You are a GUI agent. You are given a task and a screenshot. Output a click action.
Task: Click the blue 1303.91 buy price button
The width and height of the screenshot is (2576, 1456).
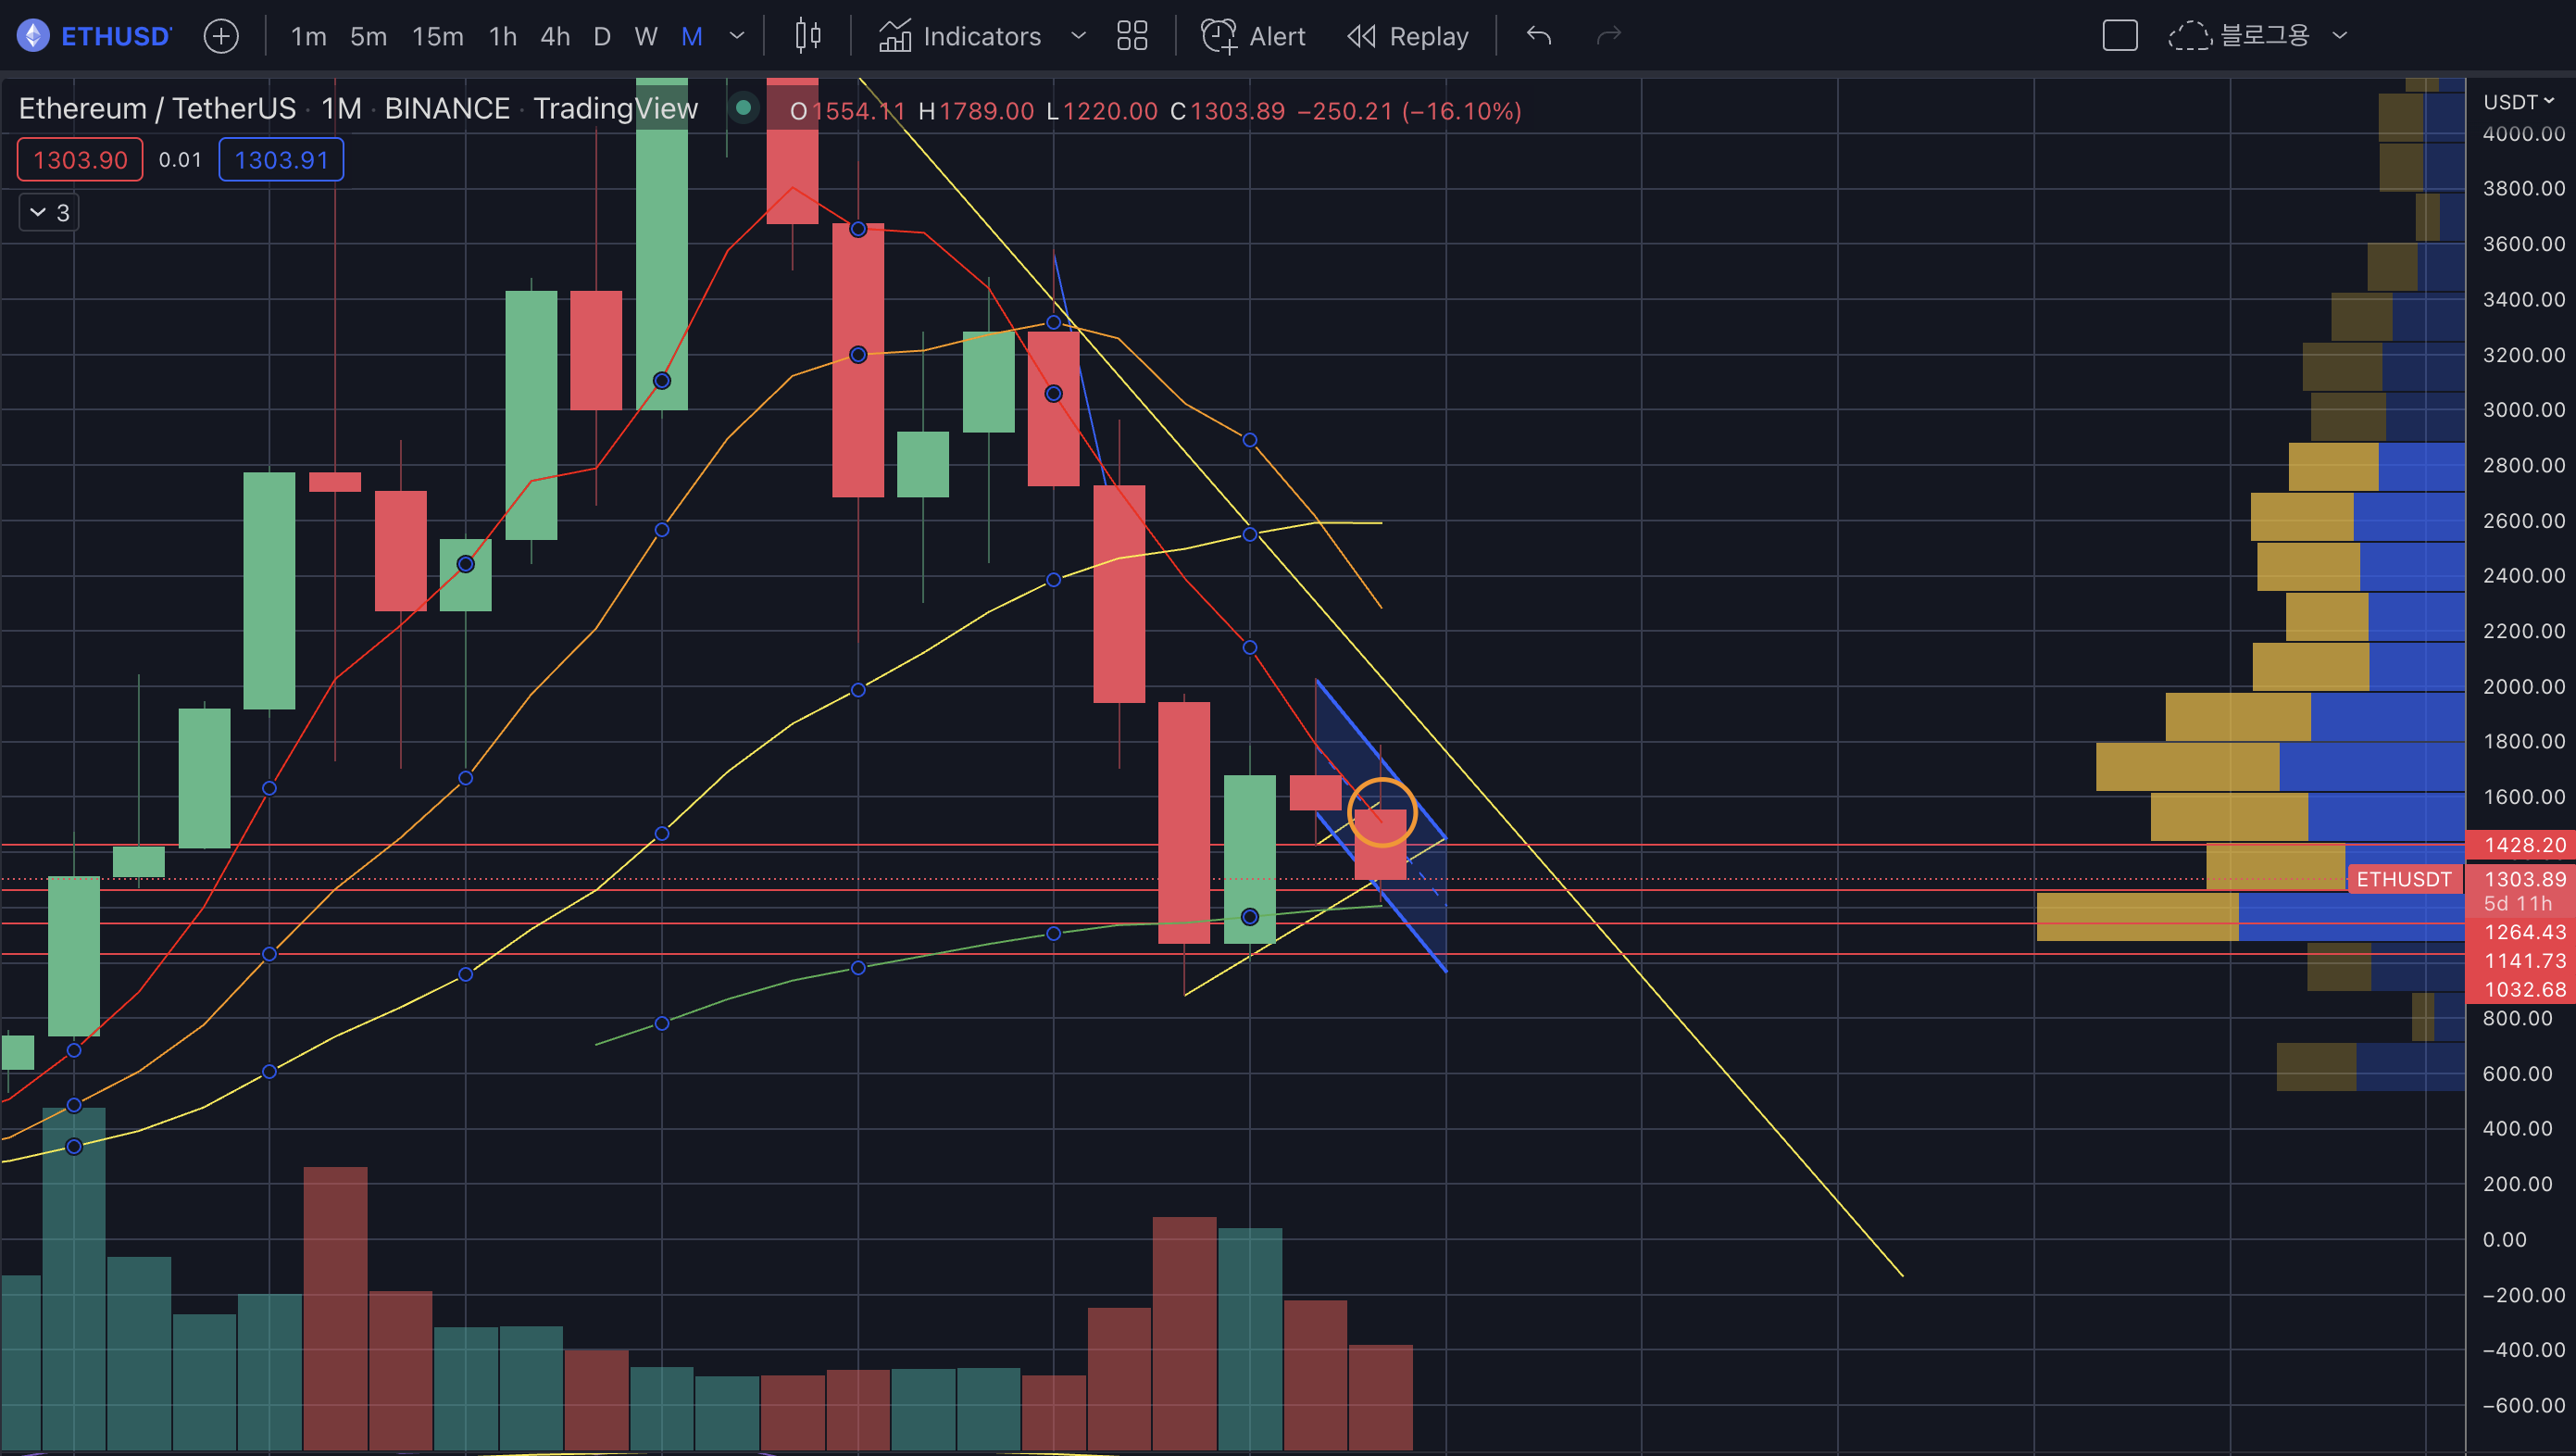point(281,160)
